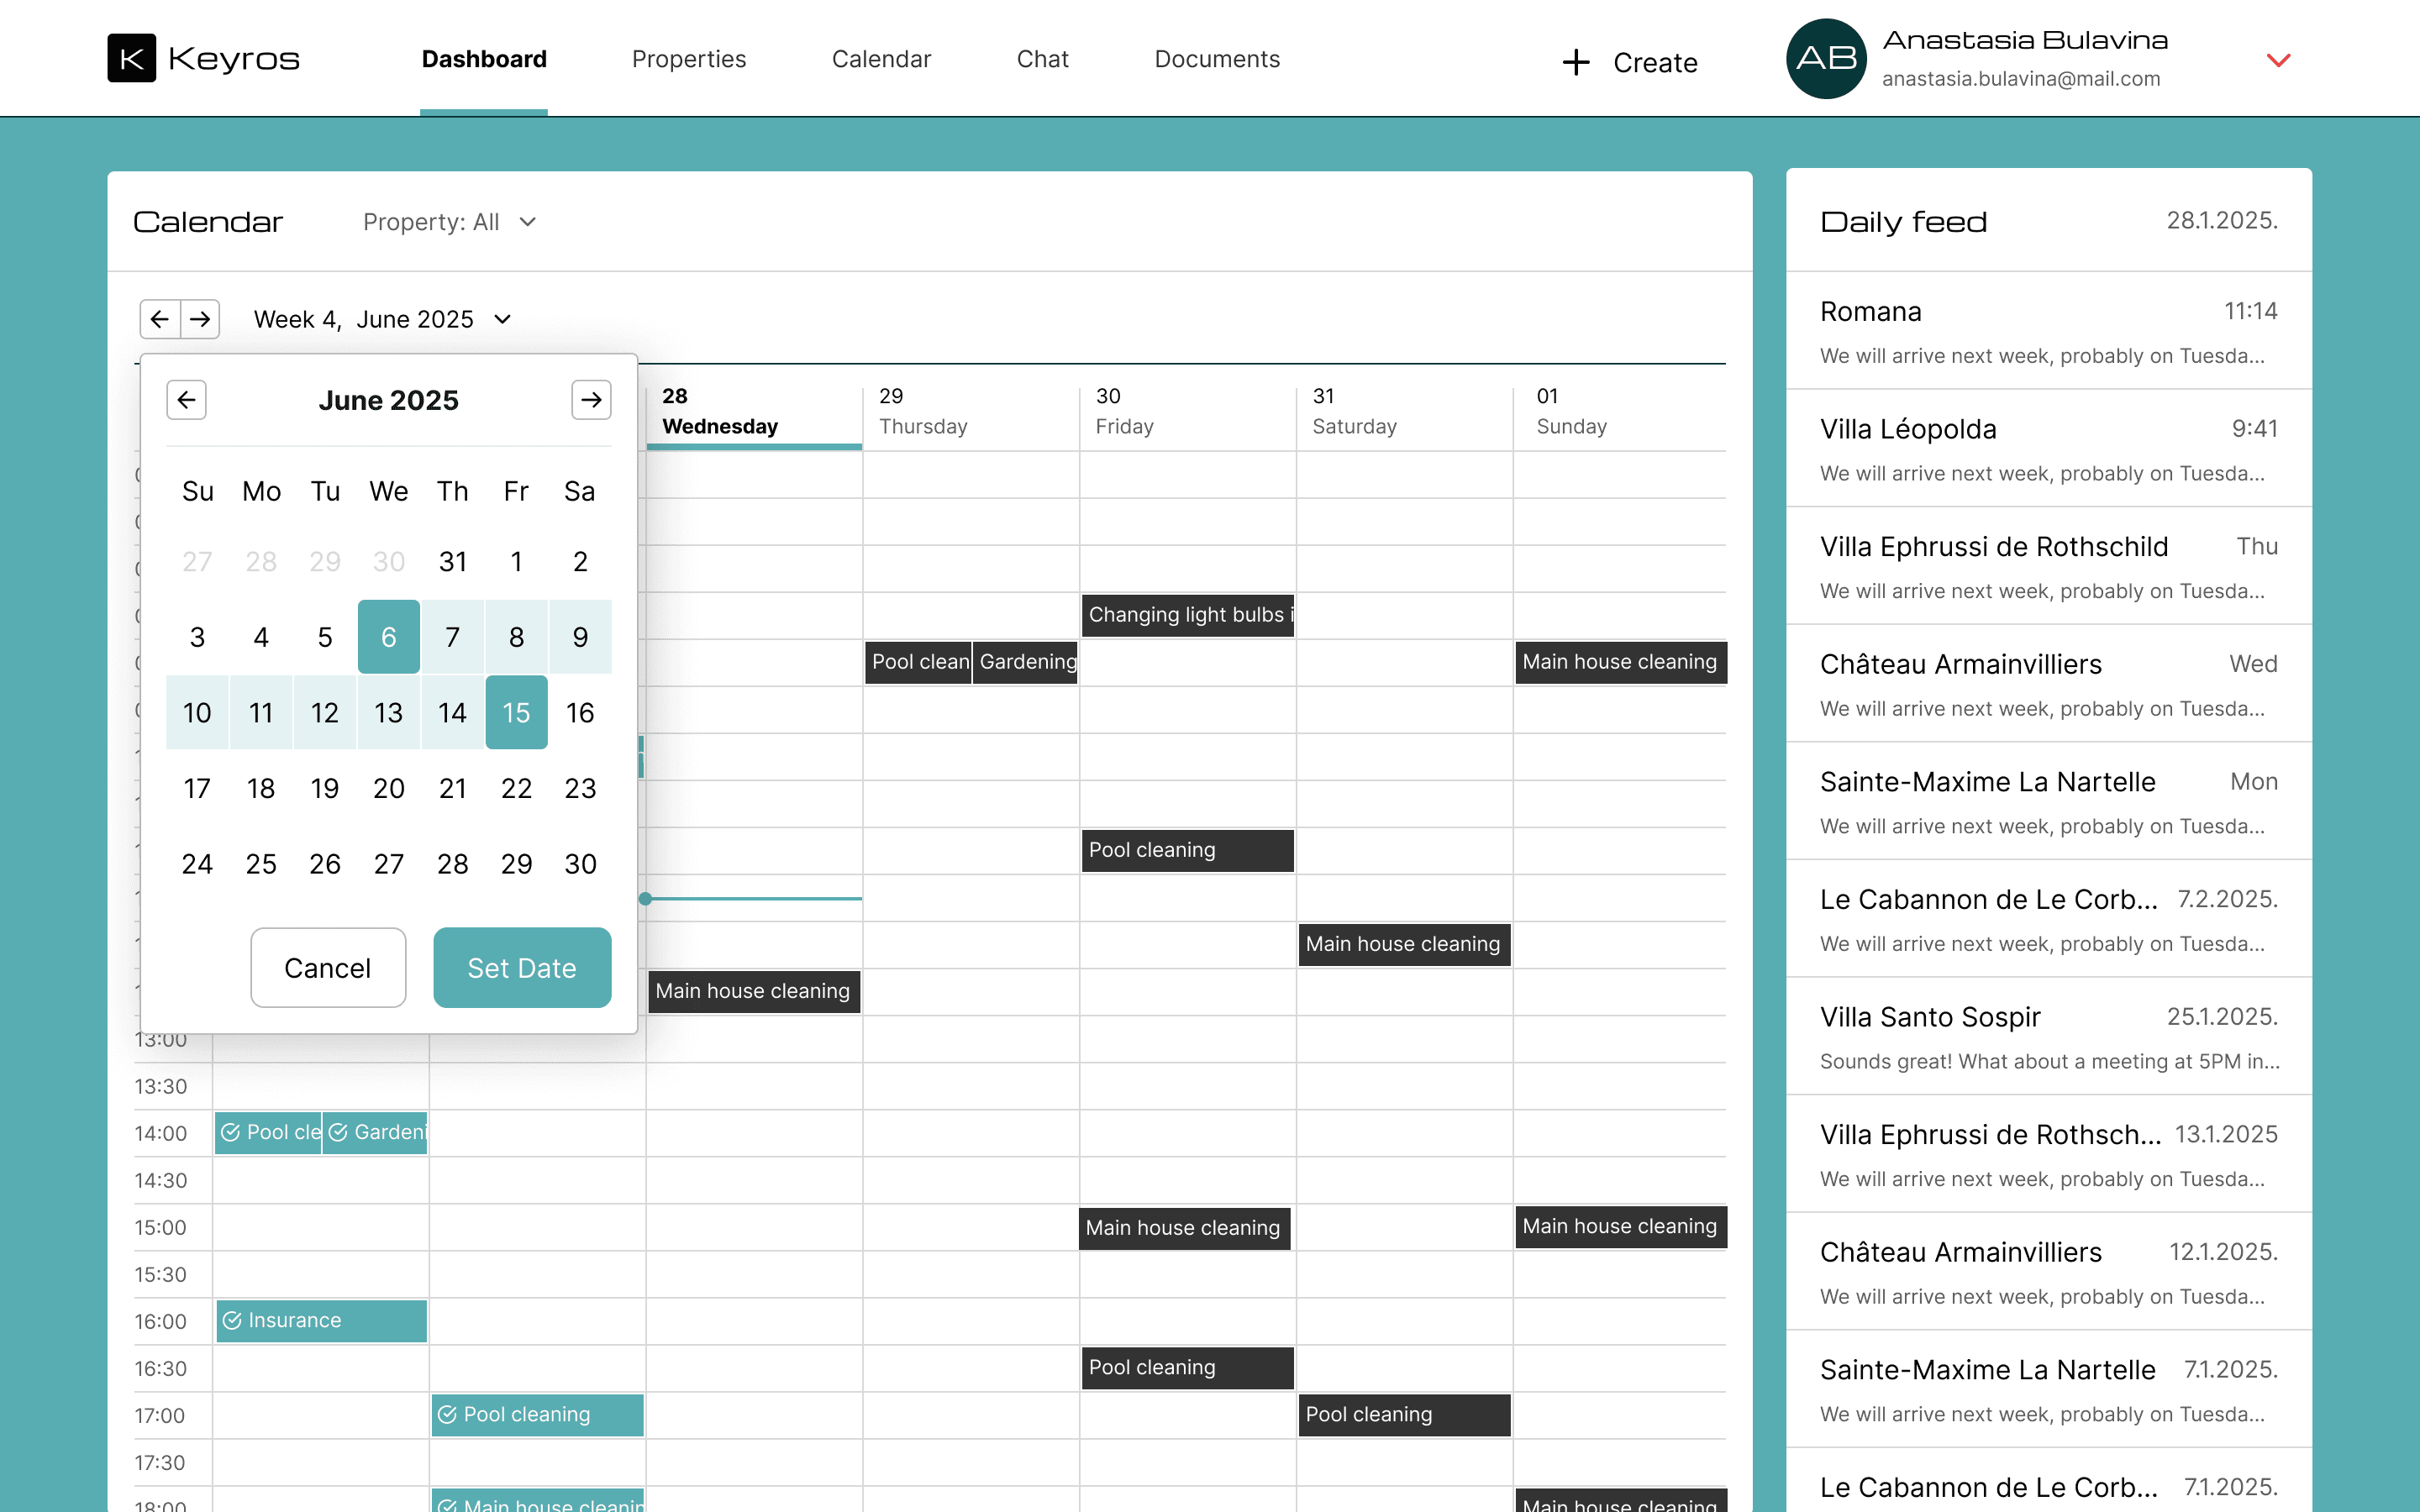Viewport: 2420px width, 1512px height.
Task: Cancel the date picker
Action: tap(327, 967)
